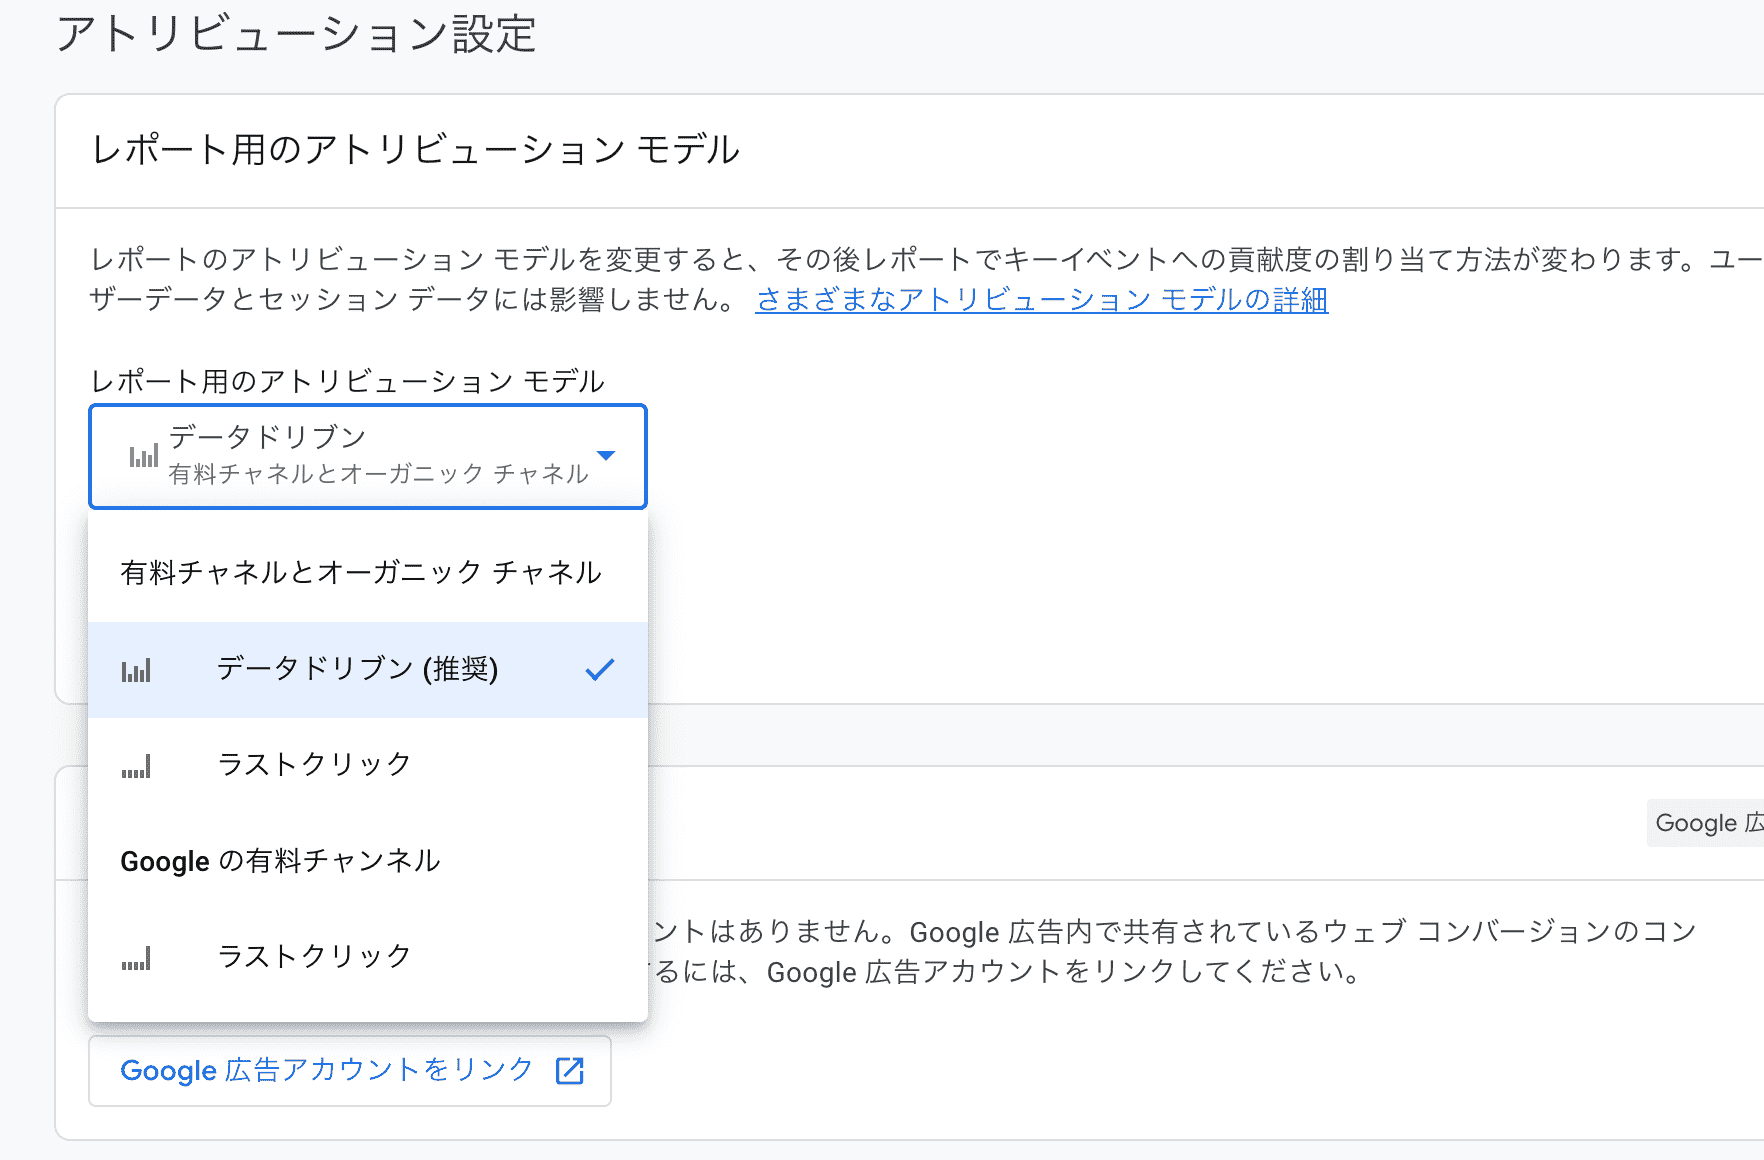Click the blue dropdown arrow of the model selector
The width and height of the screenshot is (1764, 1160).
tap(606, 456)
